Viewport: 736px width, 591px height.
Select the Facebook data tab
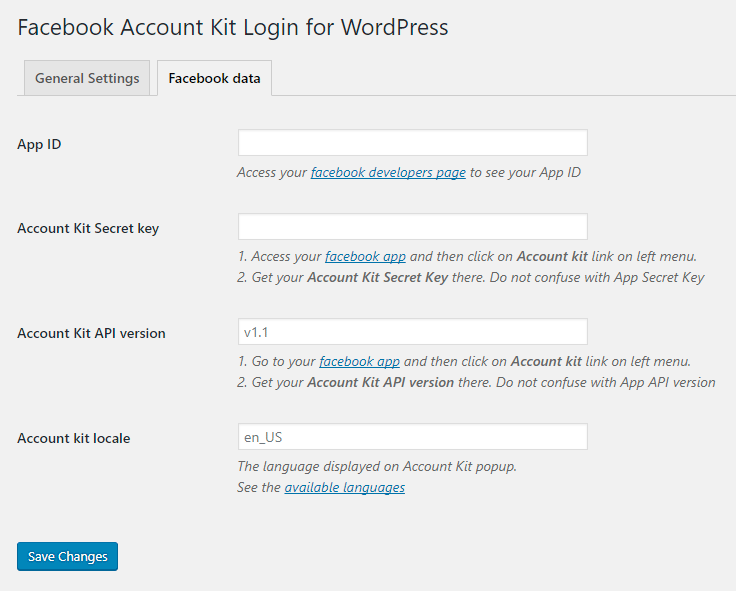215,78
